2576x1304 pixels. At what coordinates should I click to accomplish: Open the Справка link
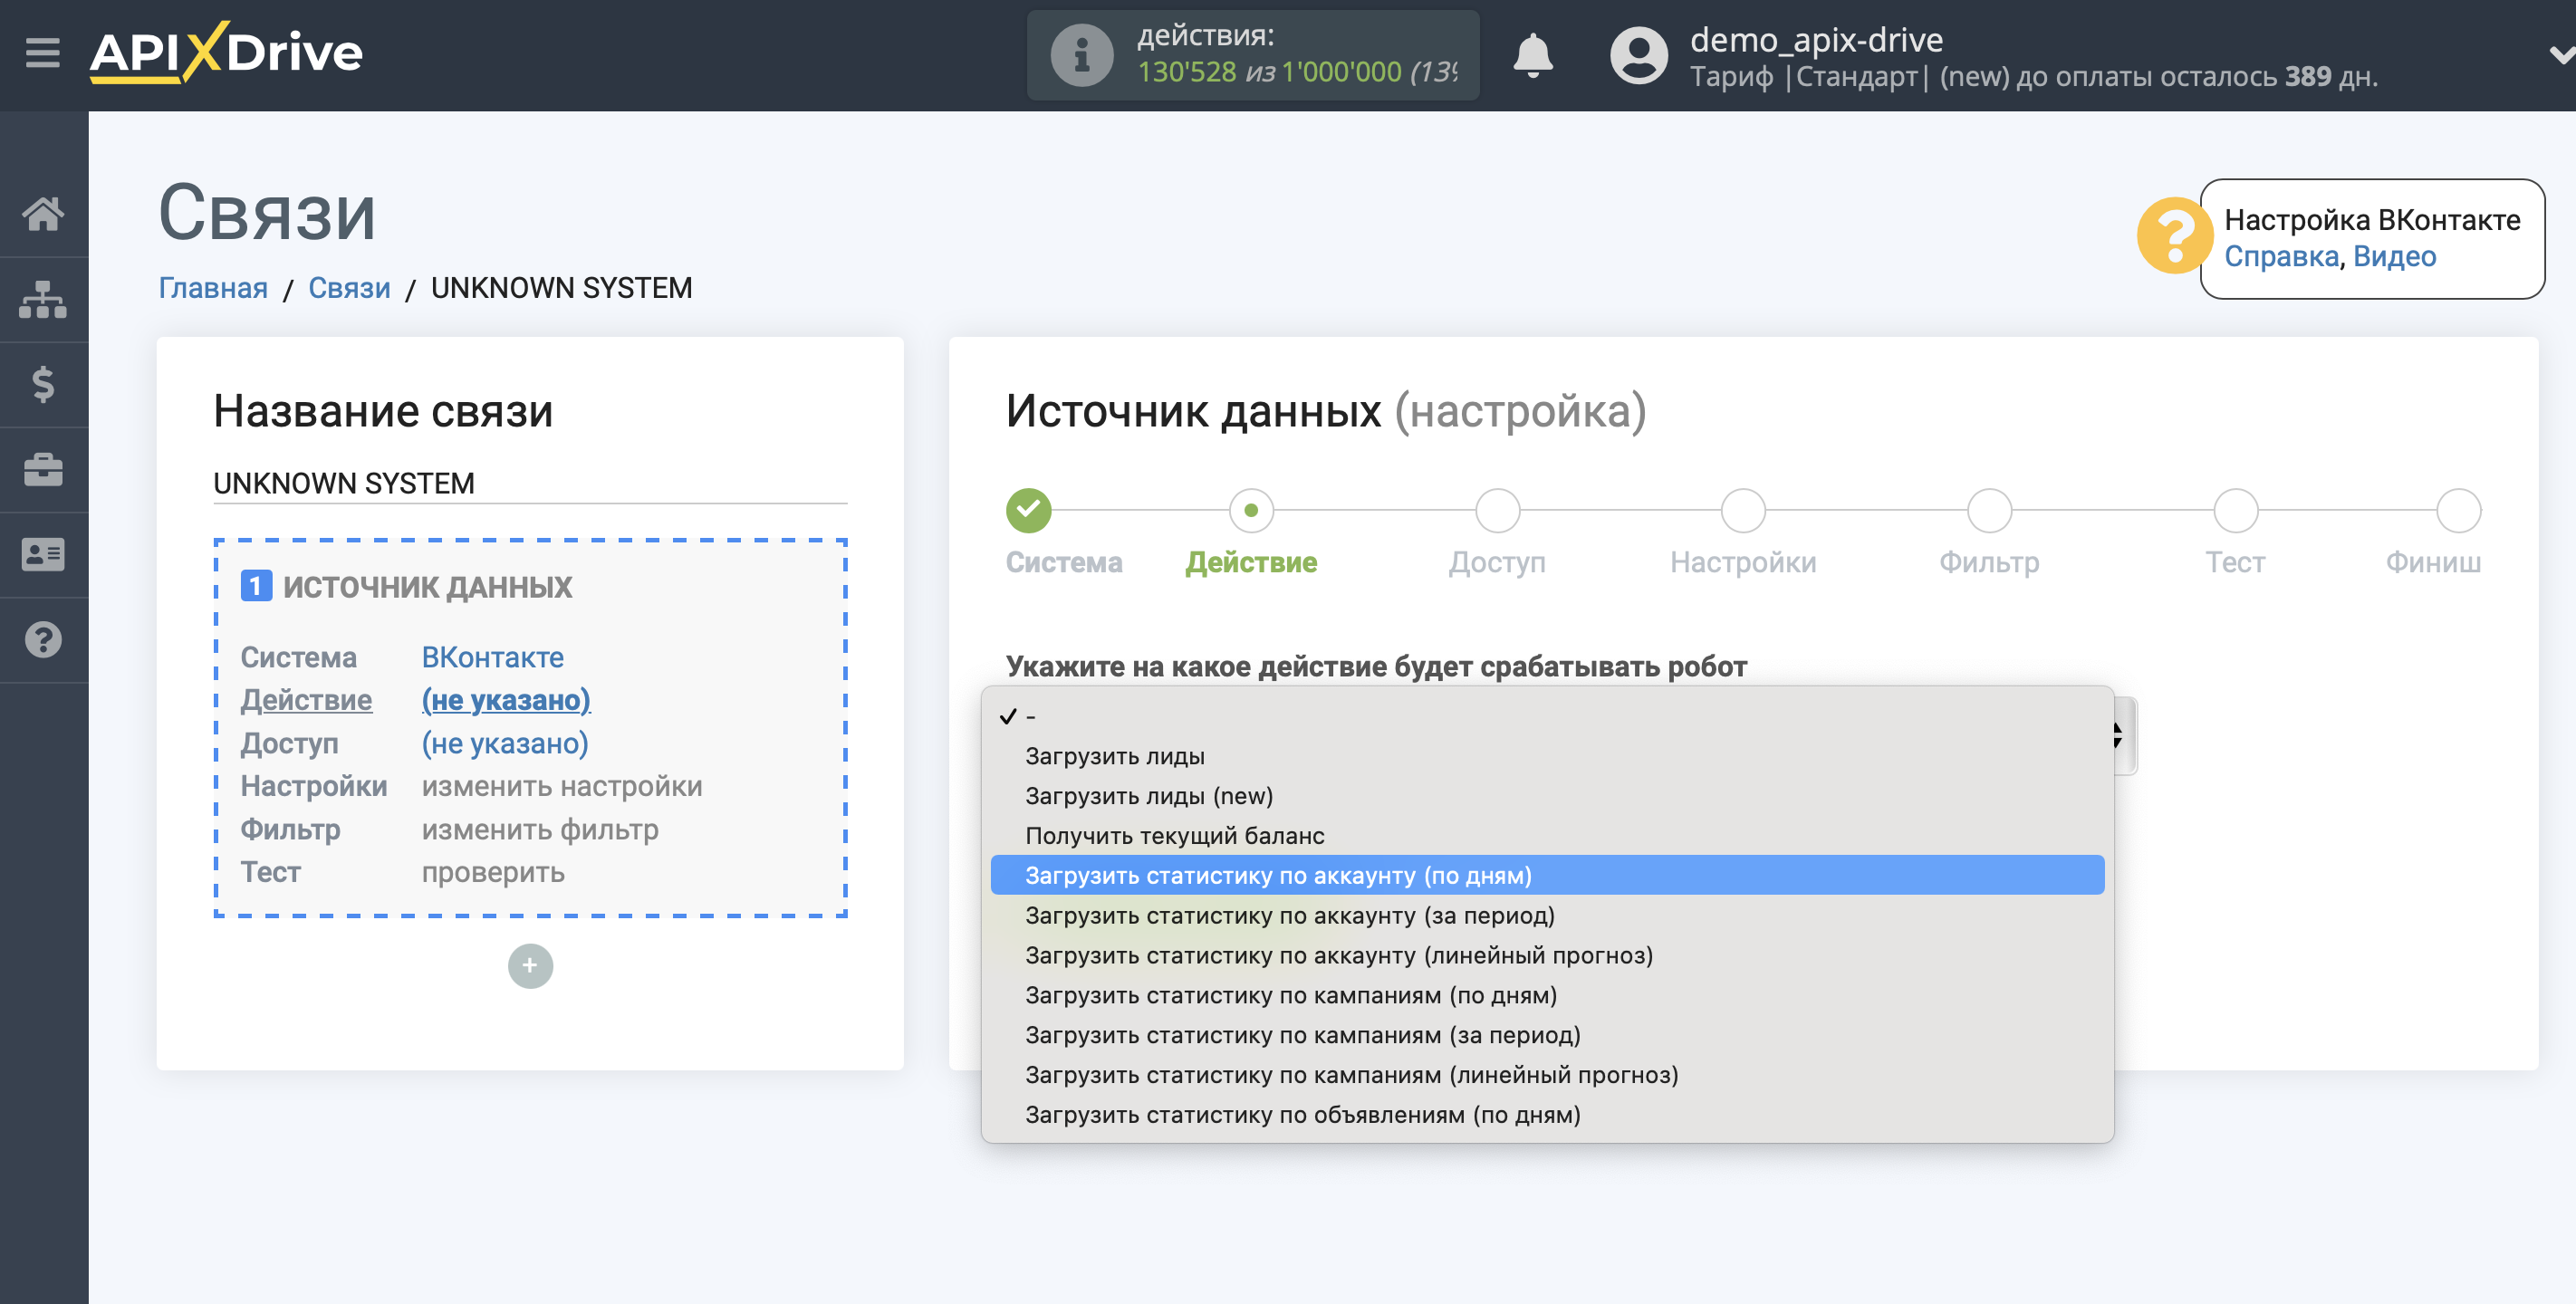coord(2281,257)
